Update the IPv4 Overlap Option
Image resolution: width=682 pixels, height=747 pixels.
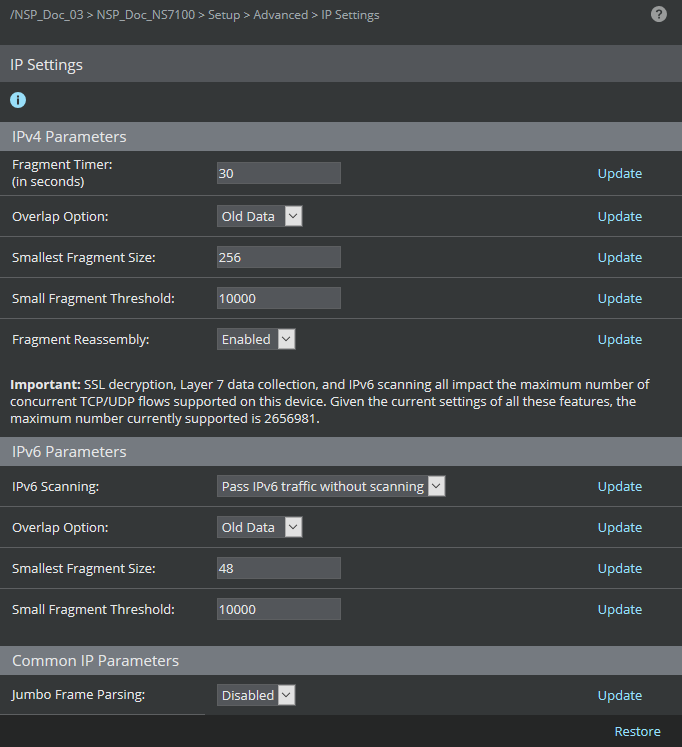click(x=620, y=216)
